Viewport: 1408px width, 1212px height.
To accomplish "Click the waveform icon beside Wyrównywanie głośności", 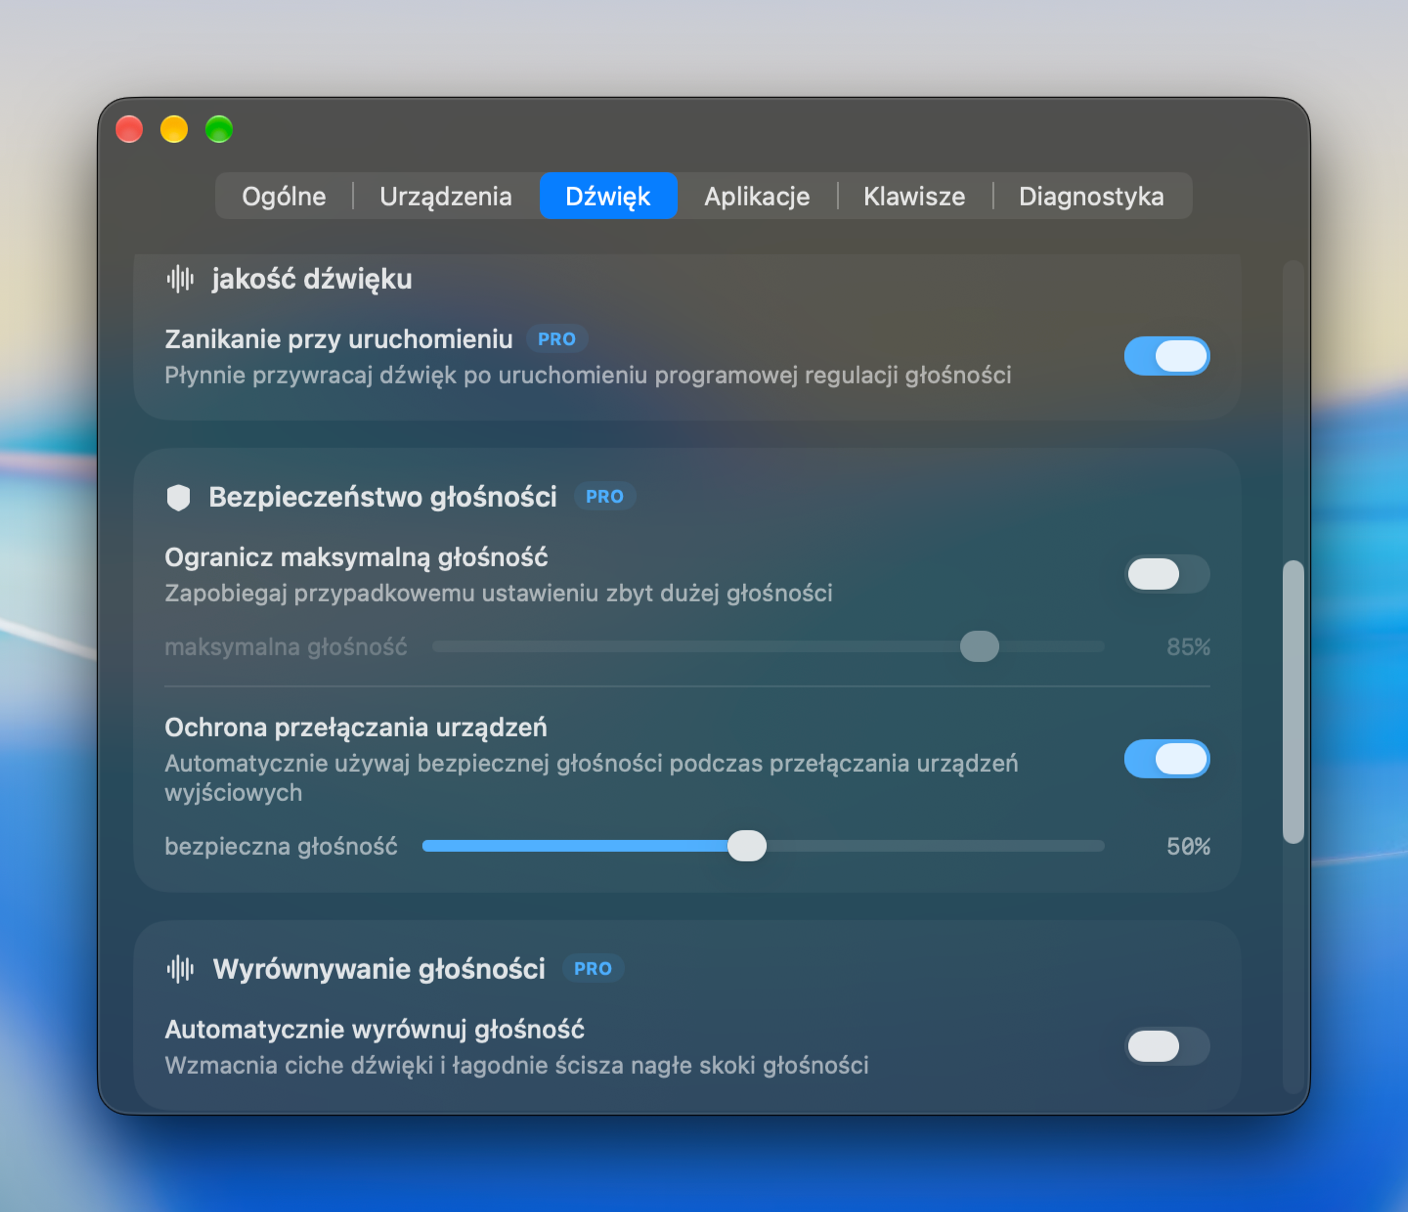I will click(180, 969).
